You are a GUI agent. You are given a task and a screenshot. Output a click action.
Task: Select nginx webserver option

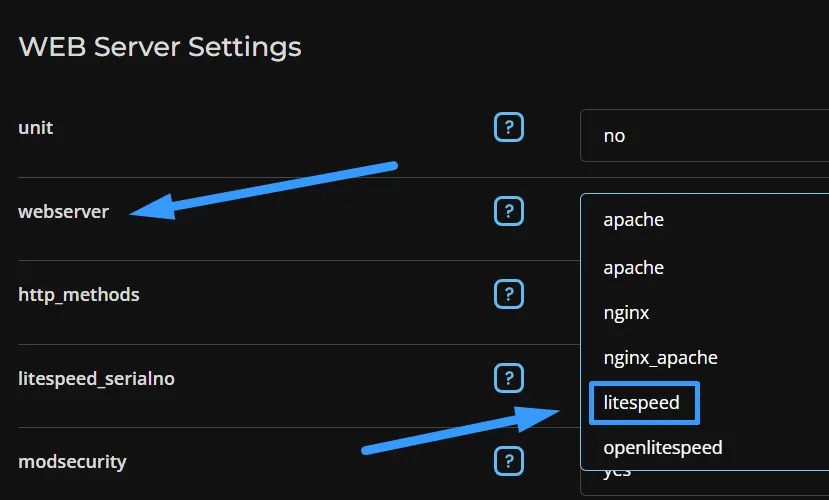tap(626, 313)
